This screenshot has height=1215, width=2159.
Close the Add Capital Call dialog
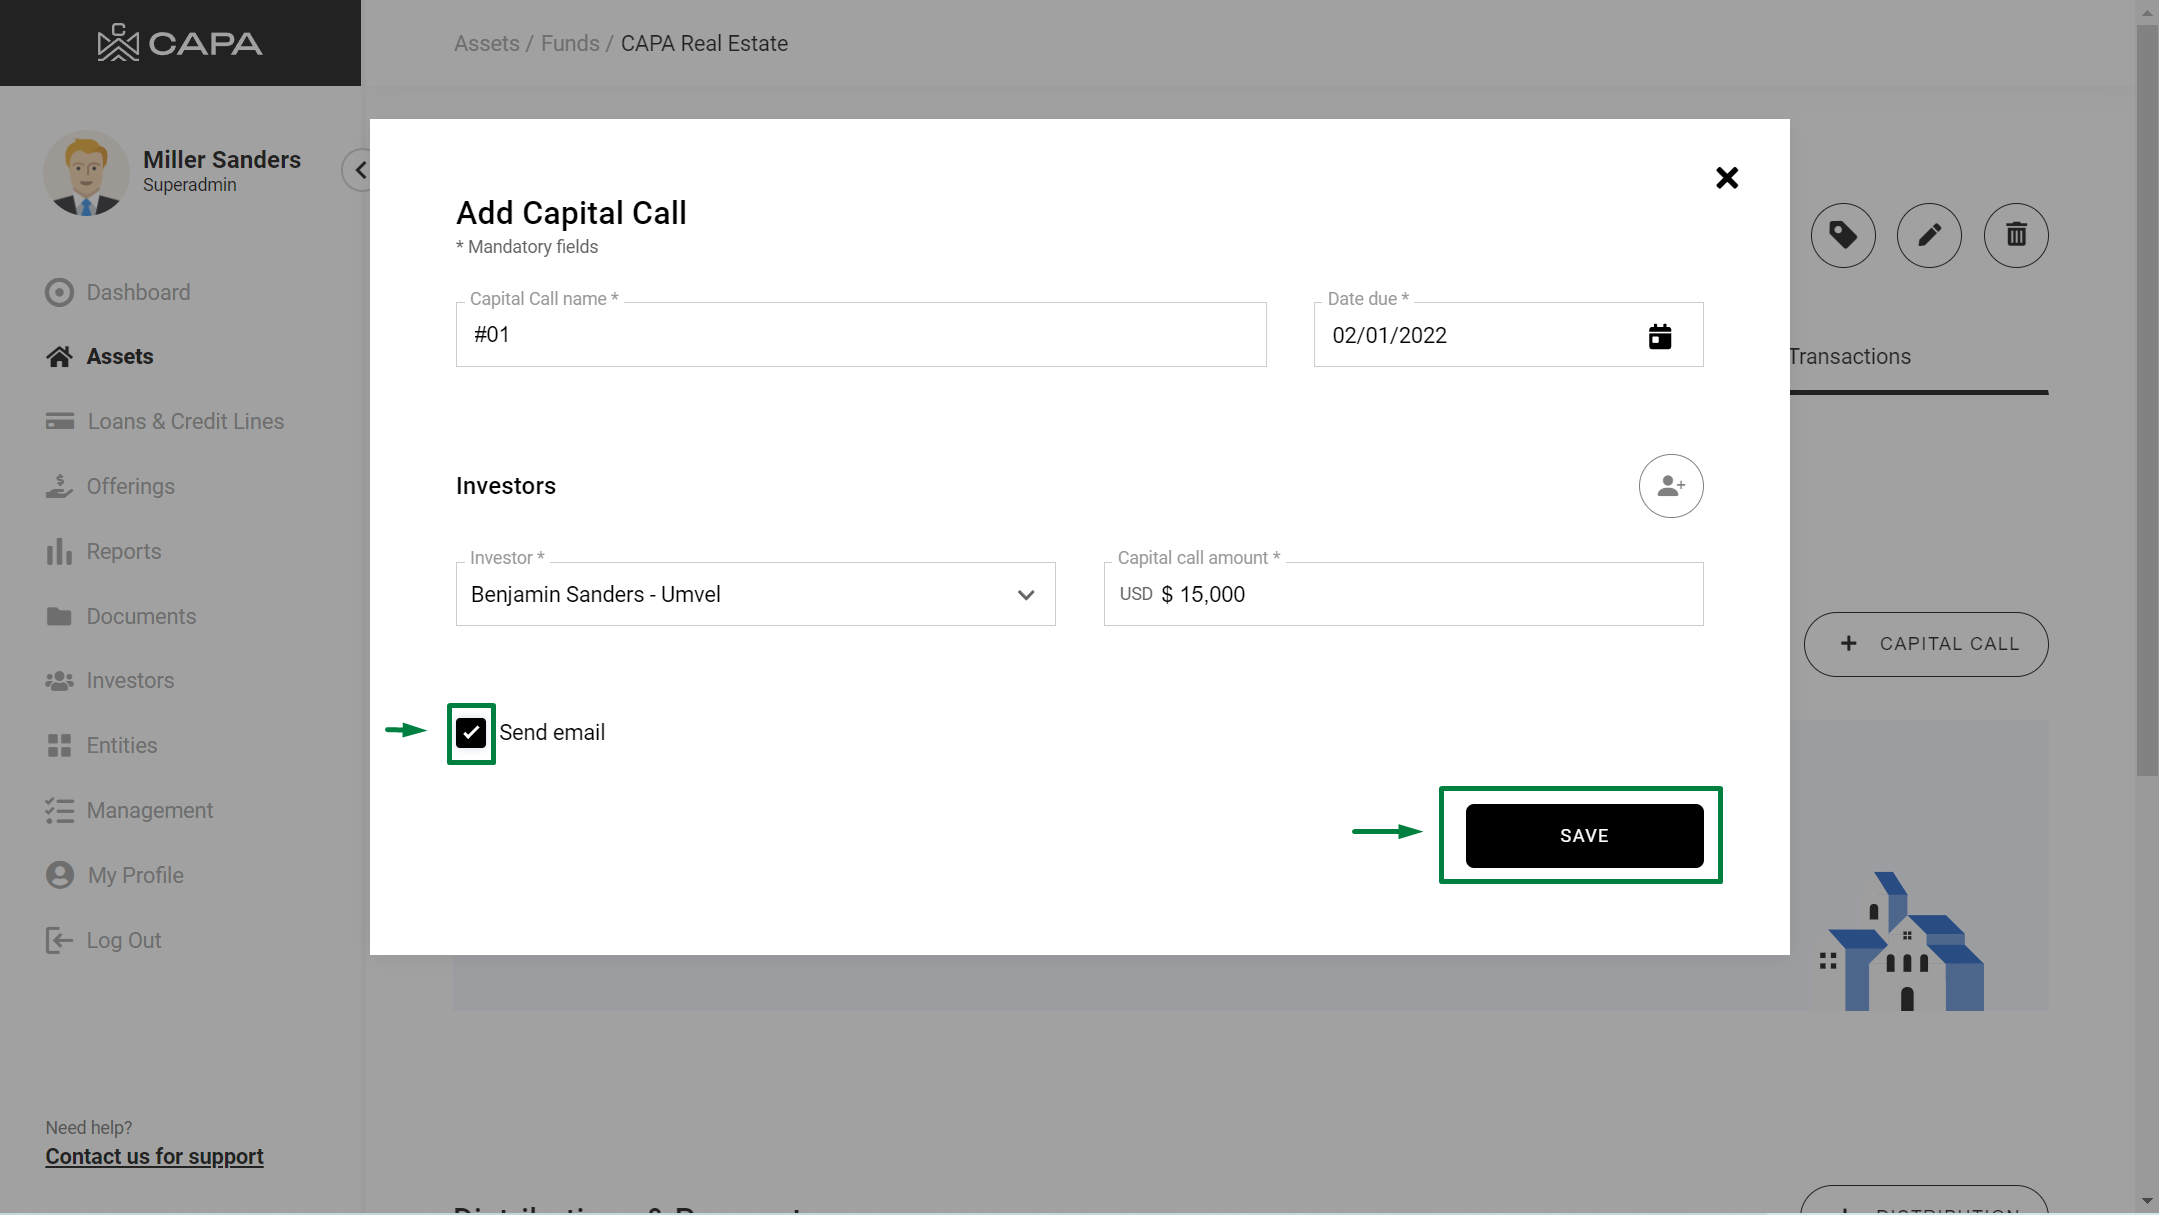click(1726, 178)
